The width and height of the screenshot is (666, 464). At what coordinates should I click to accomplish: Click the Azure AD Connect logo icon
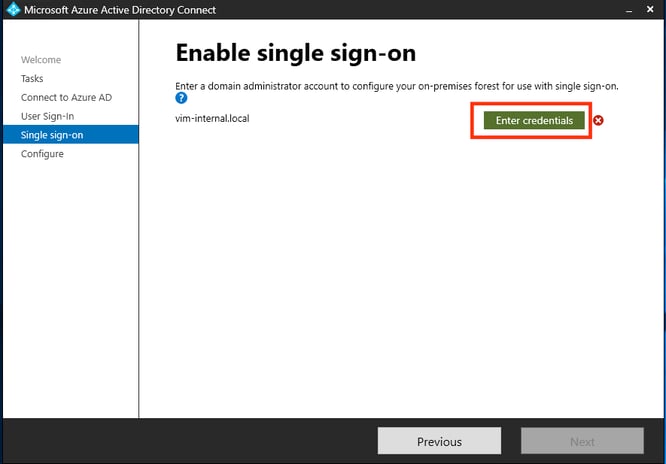(x=13, y=10)
